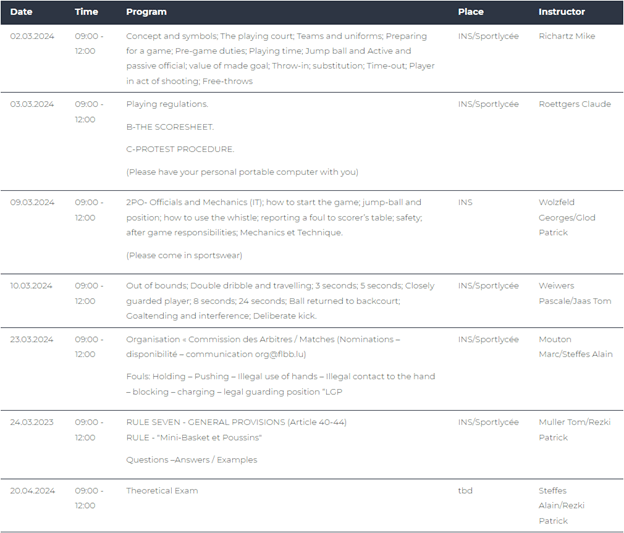Select the Instructor column header
The height and width of the screenshot is (533, 624).
[561, 12]
